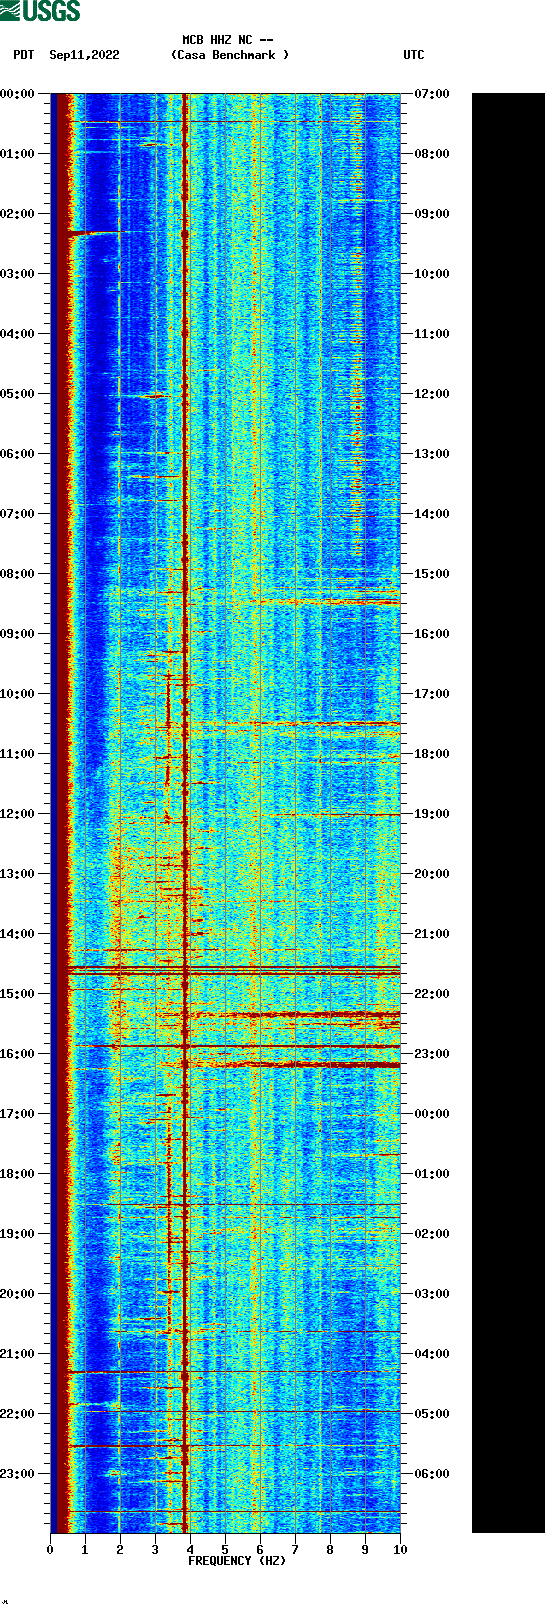Click the PDT time label '00:00'

point(18,94)
